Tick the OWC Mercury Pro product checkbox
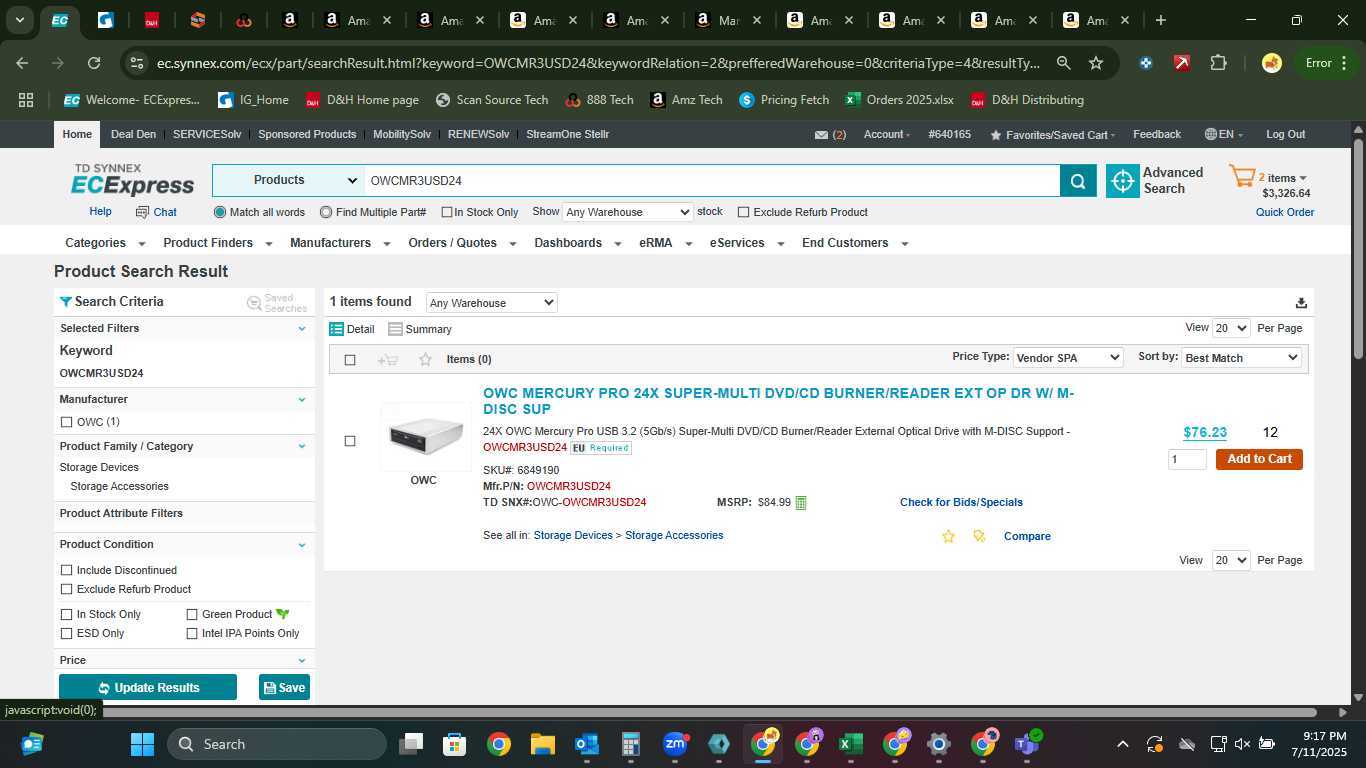The height and width of the screenshot is (768, 1366). tap(350, 441)
